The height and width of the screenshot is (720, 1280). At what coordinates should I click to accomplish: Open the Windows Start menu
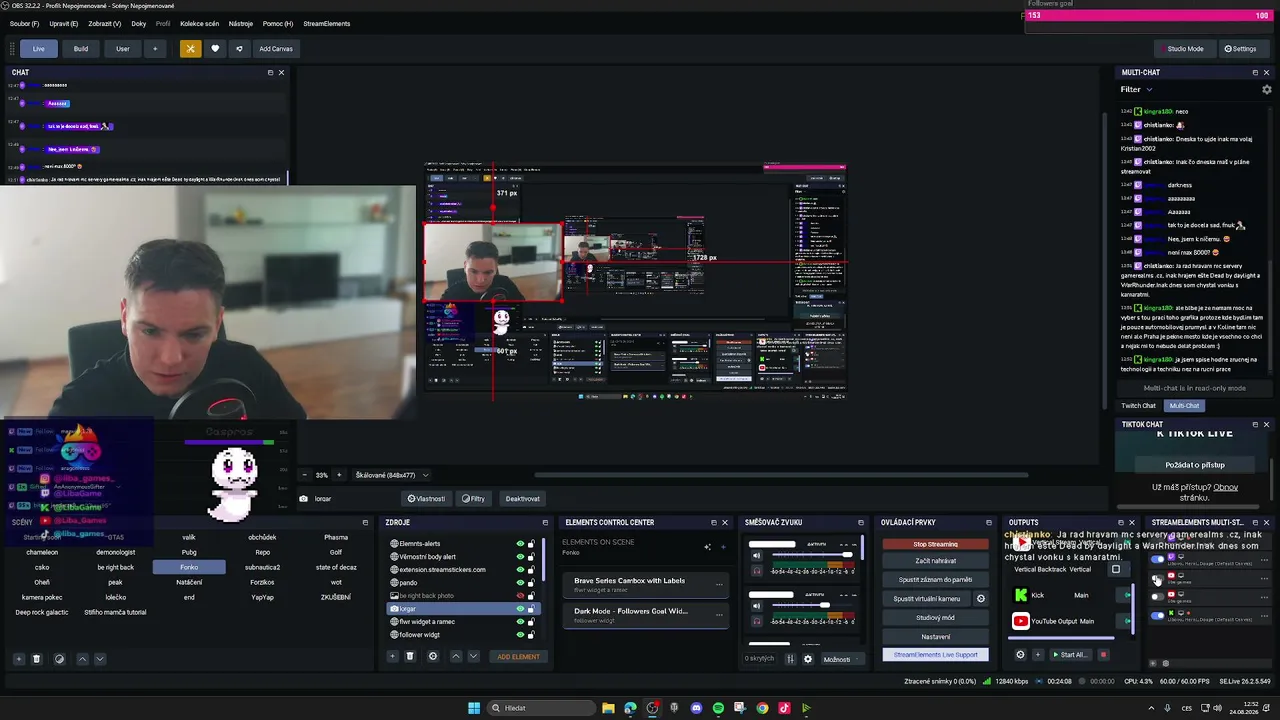[x=474, y=708]
